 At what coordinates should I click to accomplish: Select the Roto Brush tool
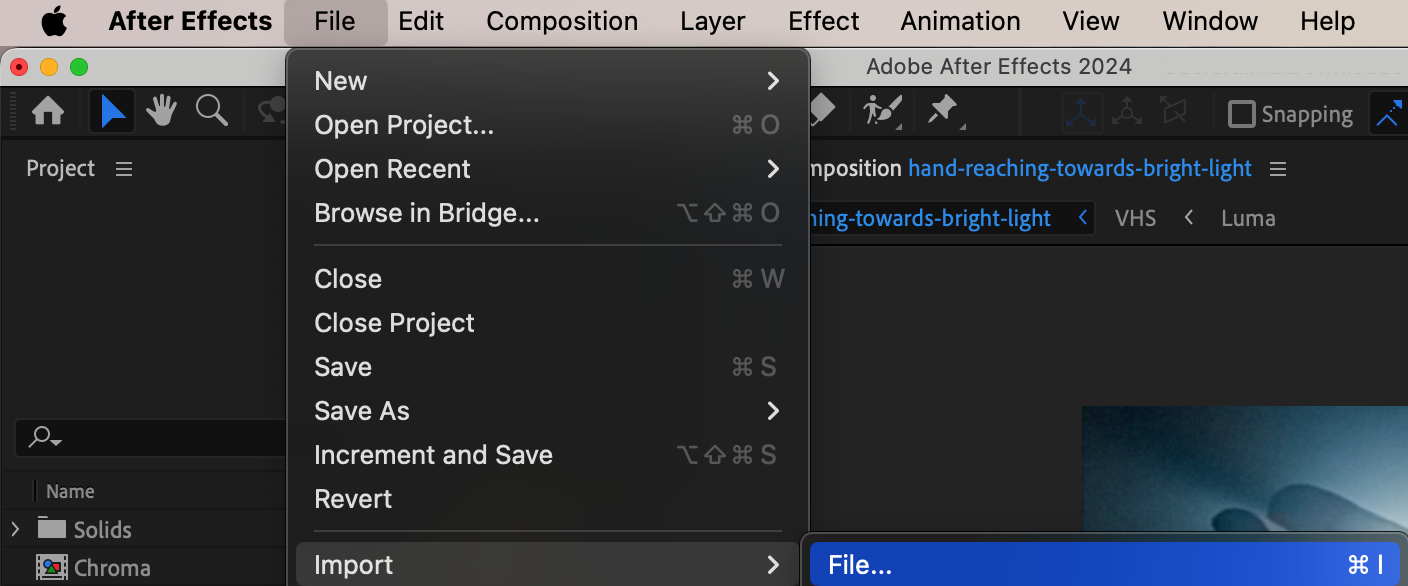click(x=883, y=110)
